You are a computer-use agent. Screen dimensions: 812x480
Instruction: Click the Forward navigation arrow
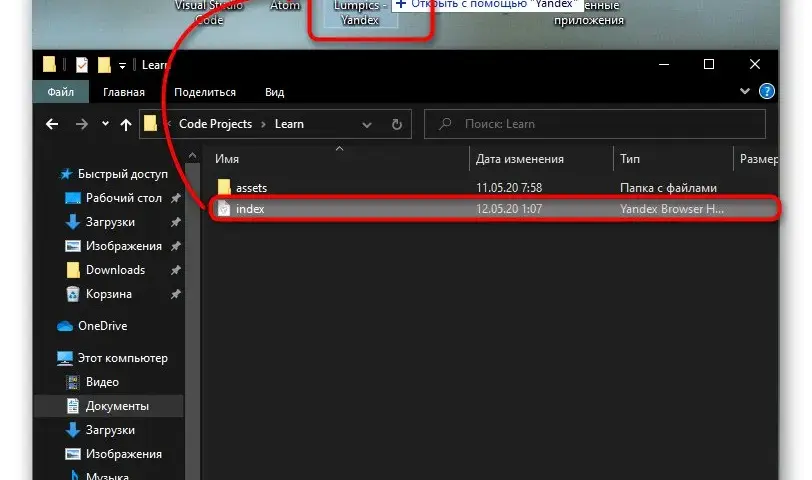[x=81, y=124]
